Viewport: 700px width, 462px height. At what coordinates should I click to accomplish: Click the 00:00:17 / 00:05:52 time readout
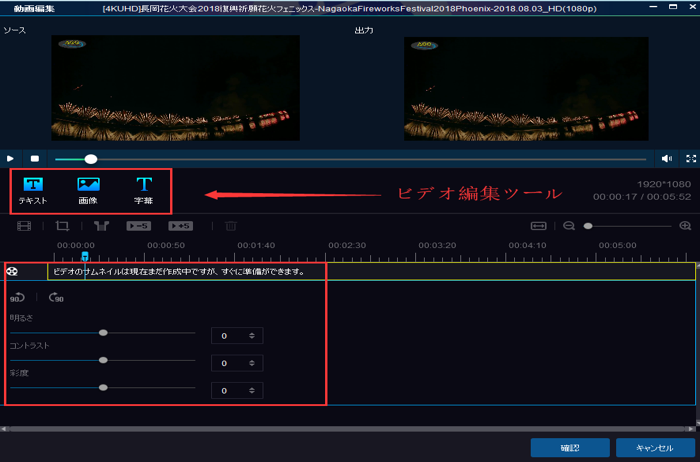(642, 196)
